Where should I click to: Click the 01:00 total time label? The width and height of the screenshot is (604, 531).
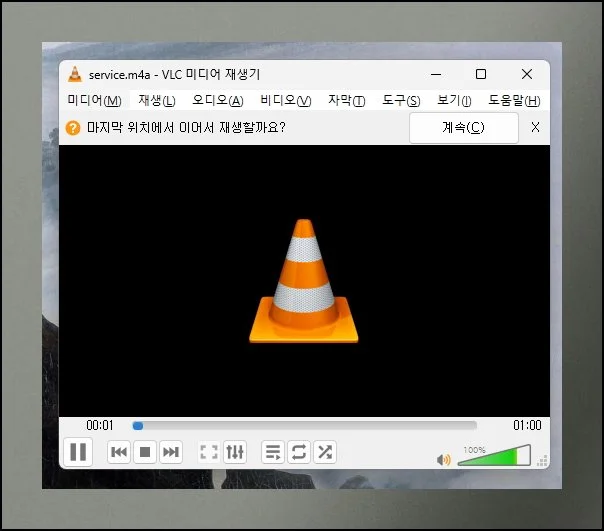point(527,425)
